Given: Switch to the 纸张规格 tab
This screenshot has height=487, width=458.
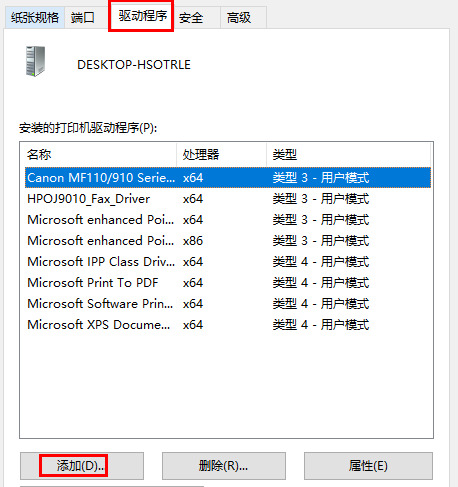Looking at the screenshot, I should click(x=35, y=17).
